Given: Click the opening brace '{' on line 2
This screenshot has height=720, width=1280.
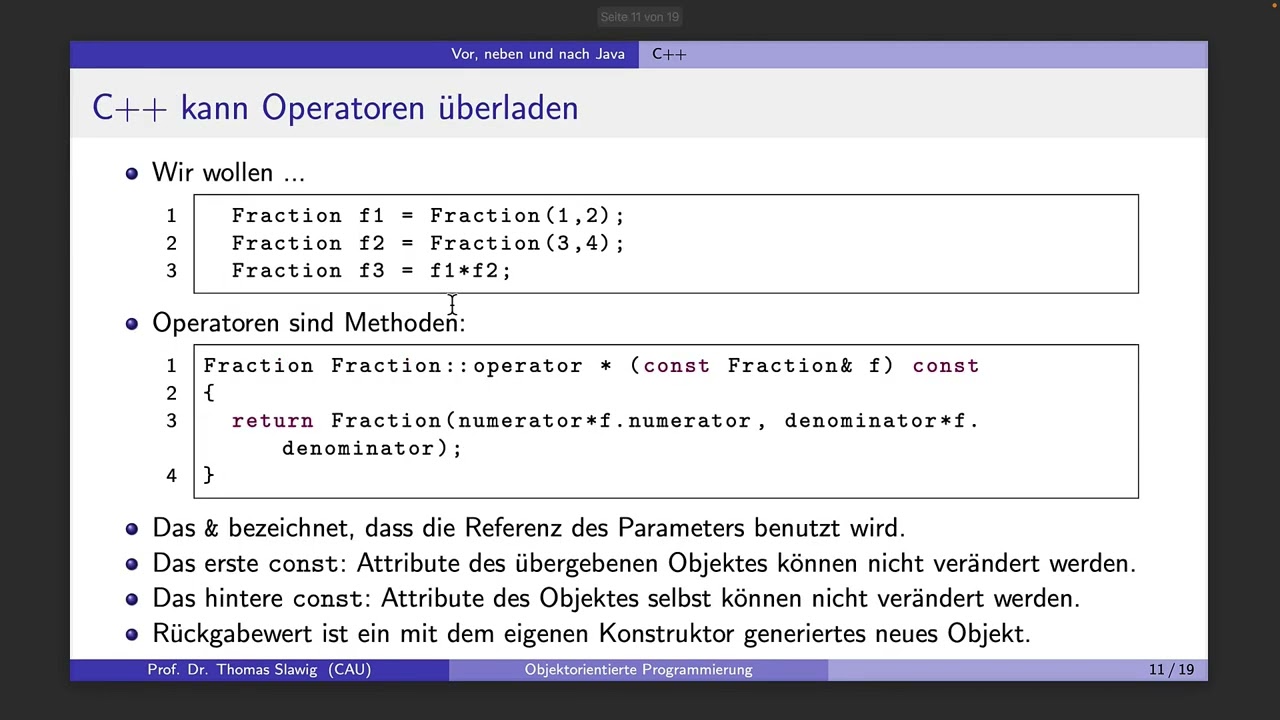Looking at the screenshot, I should click(x=209, y=393).
